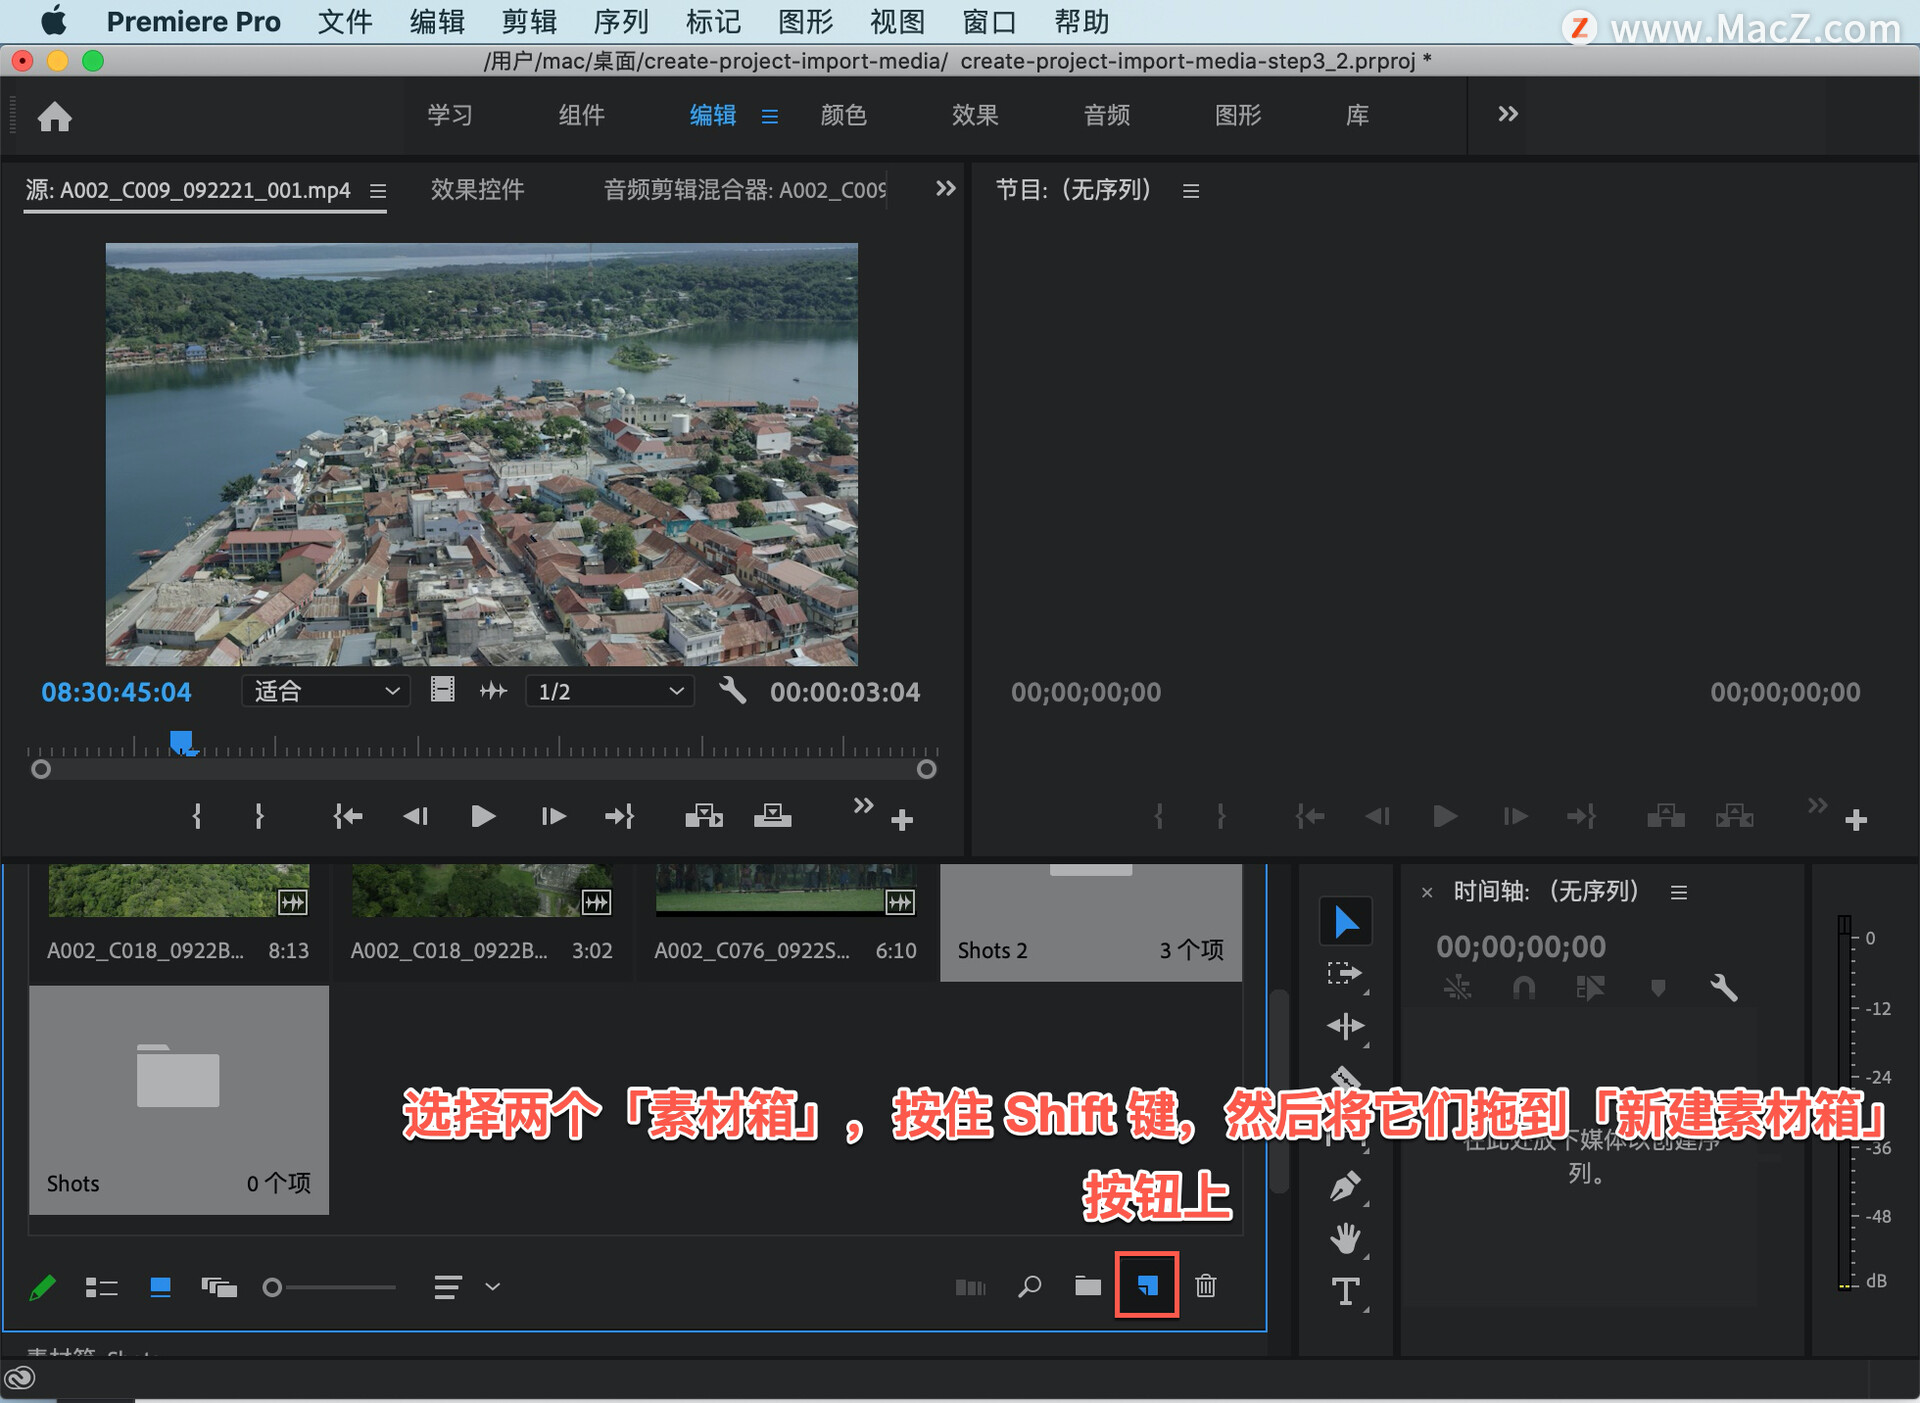Mark In point in source monitor
This screenshot has height=1403, width=1920.
point(197,816)
